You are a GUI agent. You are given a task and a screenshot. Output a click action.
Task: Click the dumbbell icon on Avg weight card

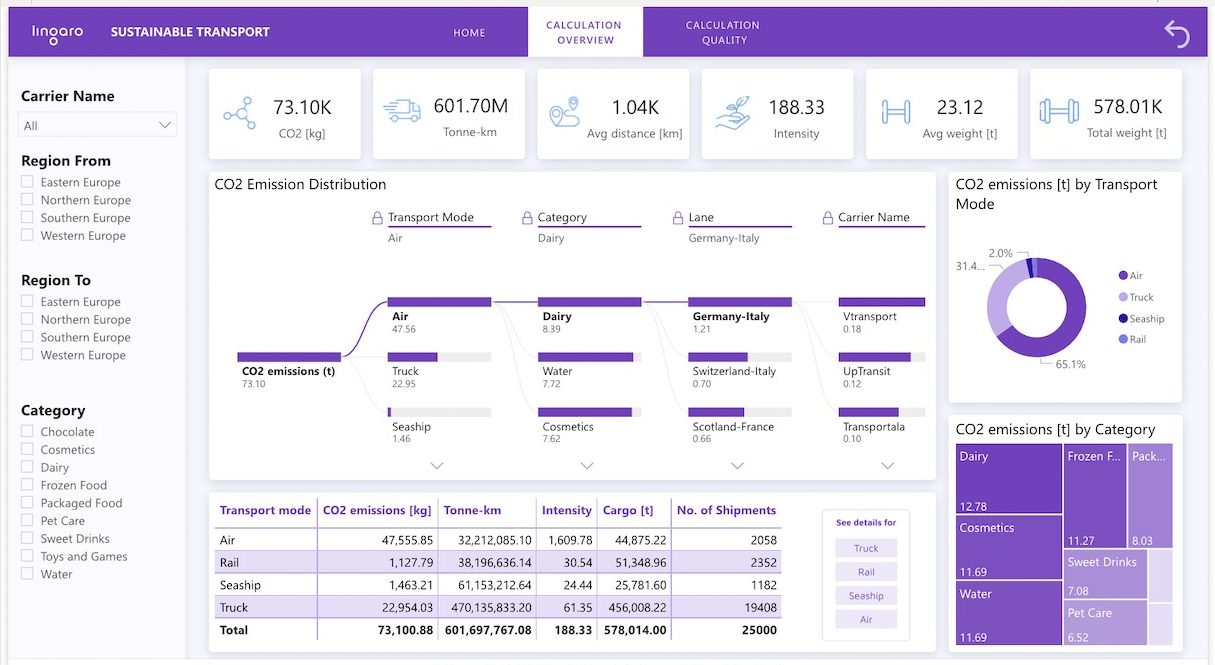tap(896, 111)
